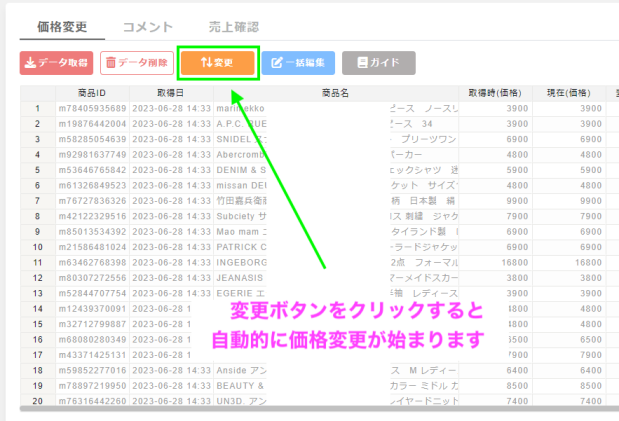Select row number 20 header cell

pos(37,402)
